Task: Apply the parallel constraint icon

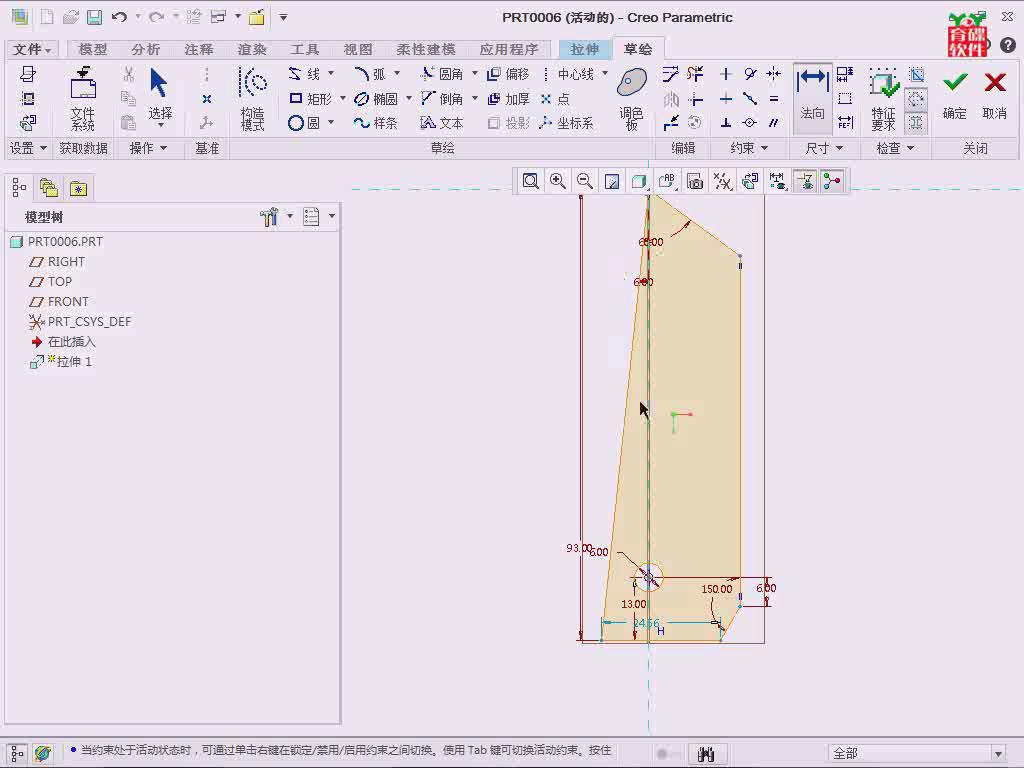Action: click(x=774, y=123)
